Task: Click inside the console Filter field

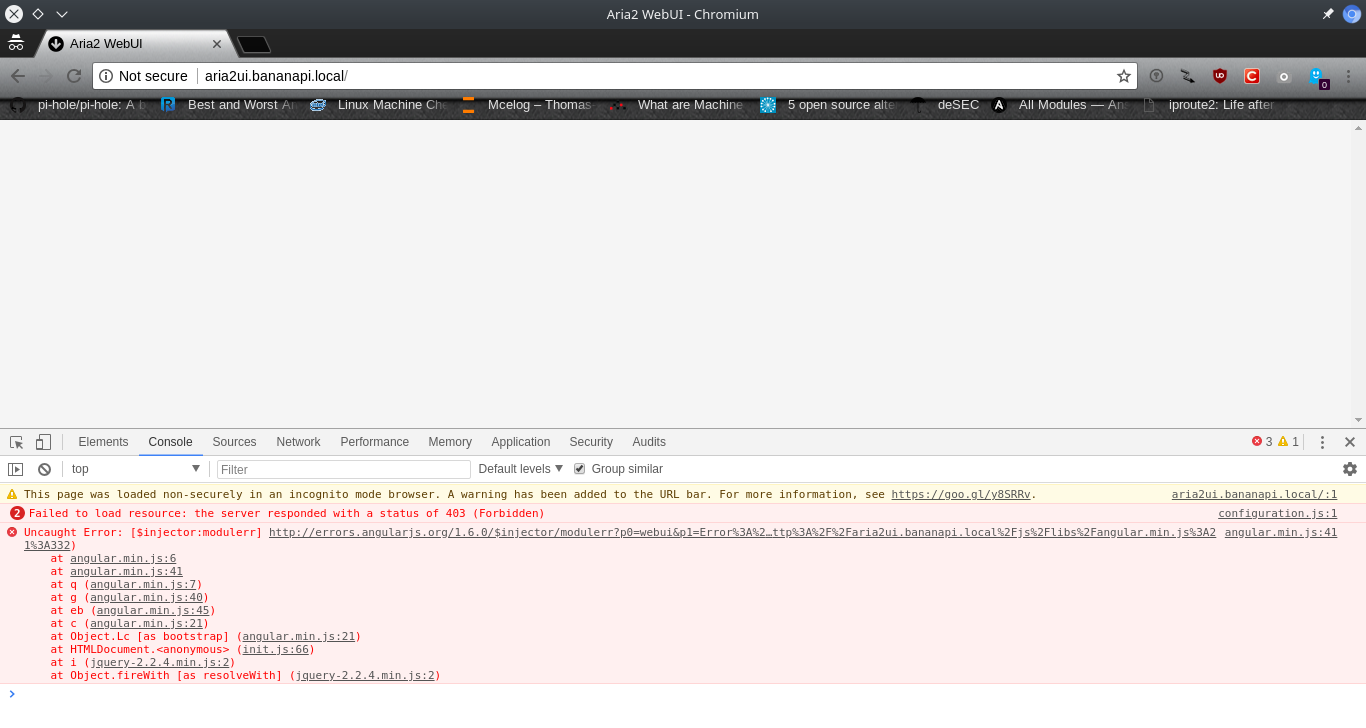Action: coord(343,468)
